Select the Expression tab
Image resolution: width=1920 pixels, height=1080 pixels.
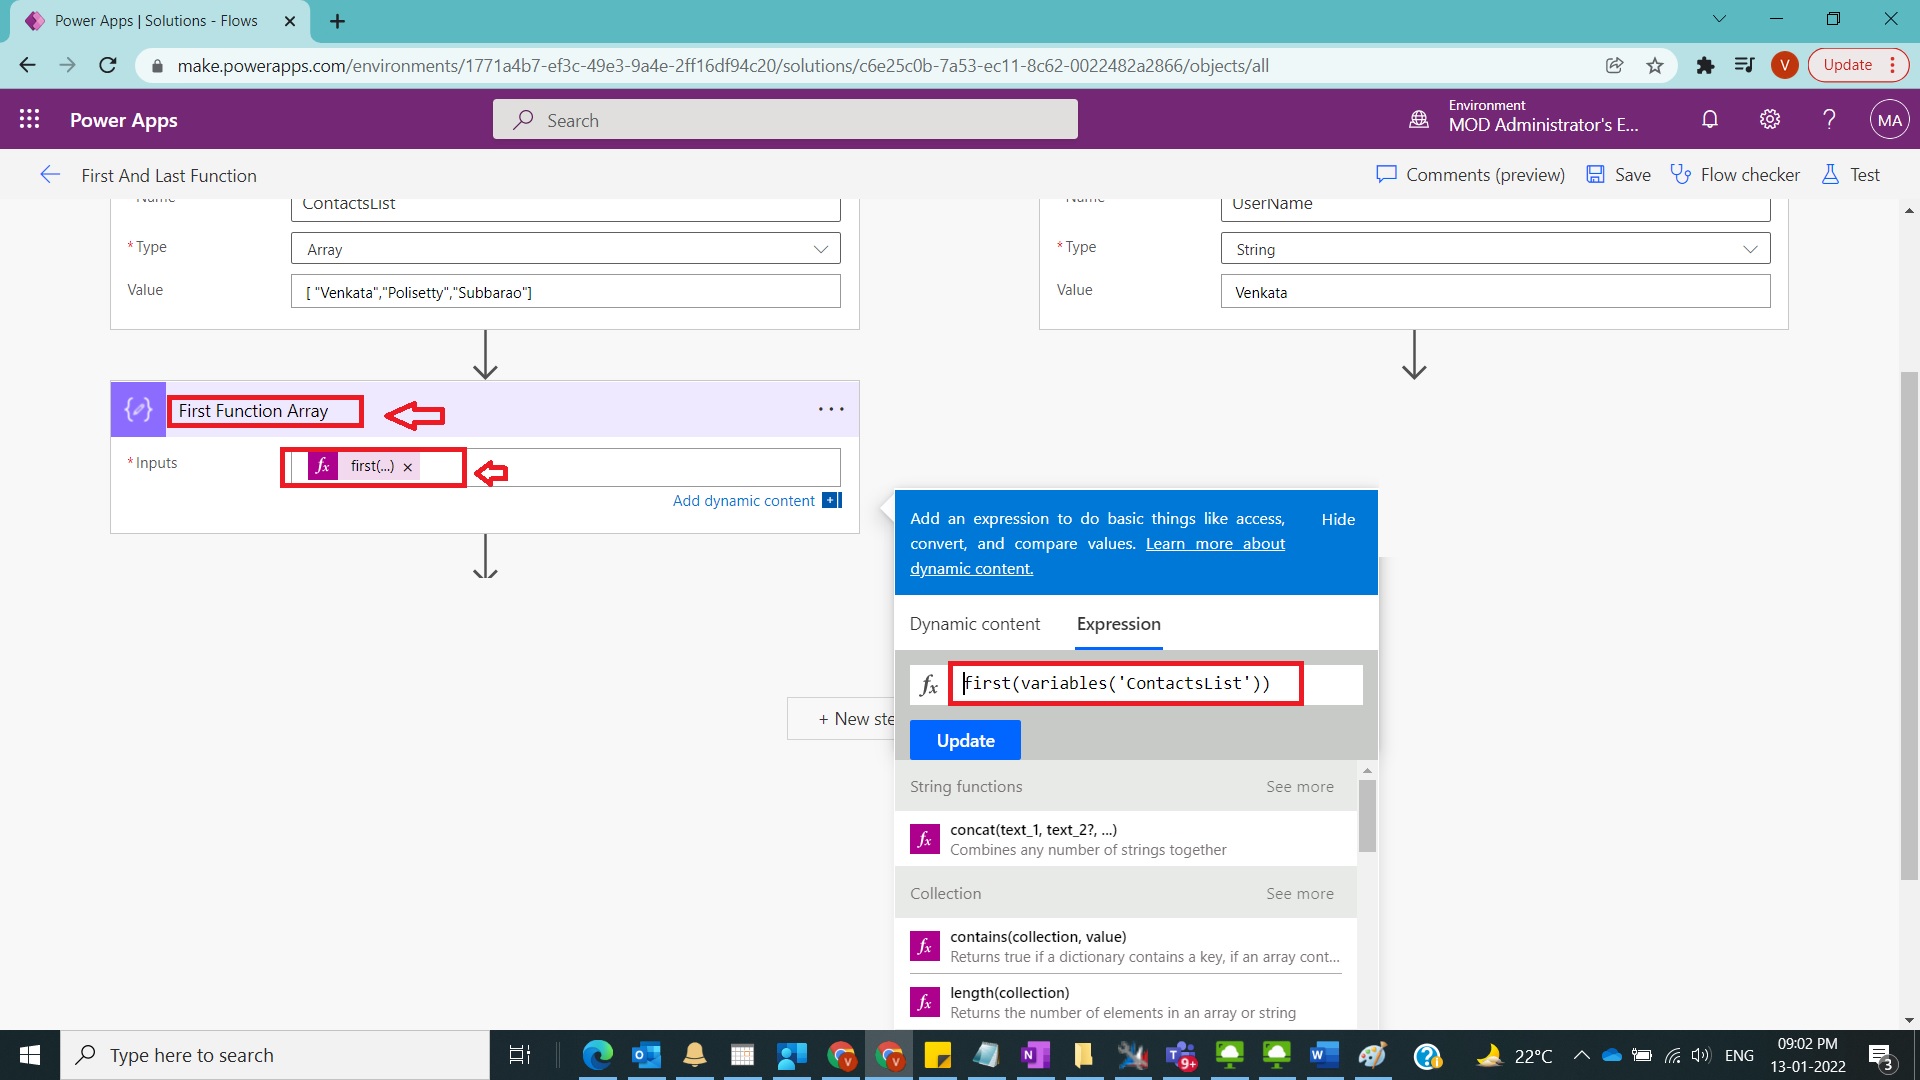[x=1118, y=624]
